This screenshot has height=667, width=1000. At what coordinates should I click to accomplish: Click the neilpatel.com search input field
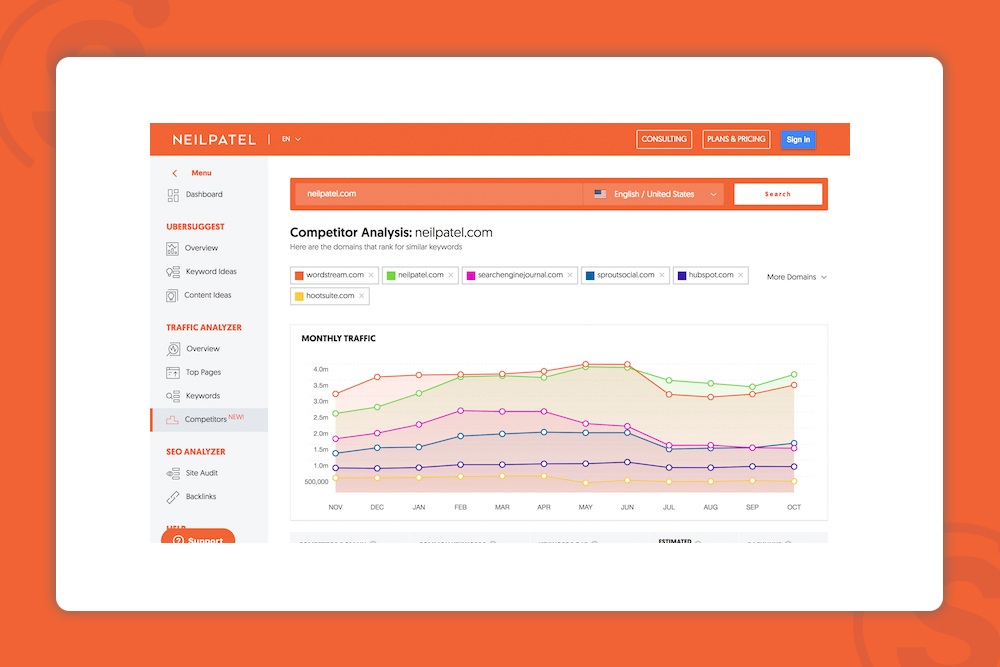[438, 194]
